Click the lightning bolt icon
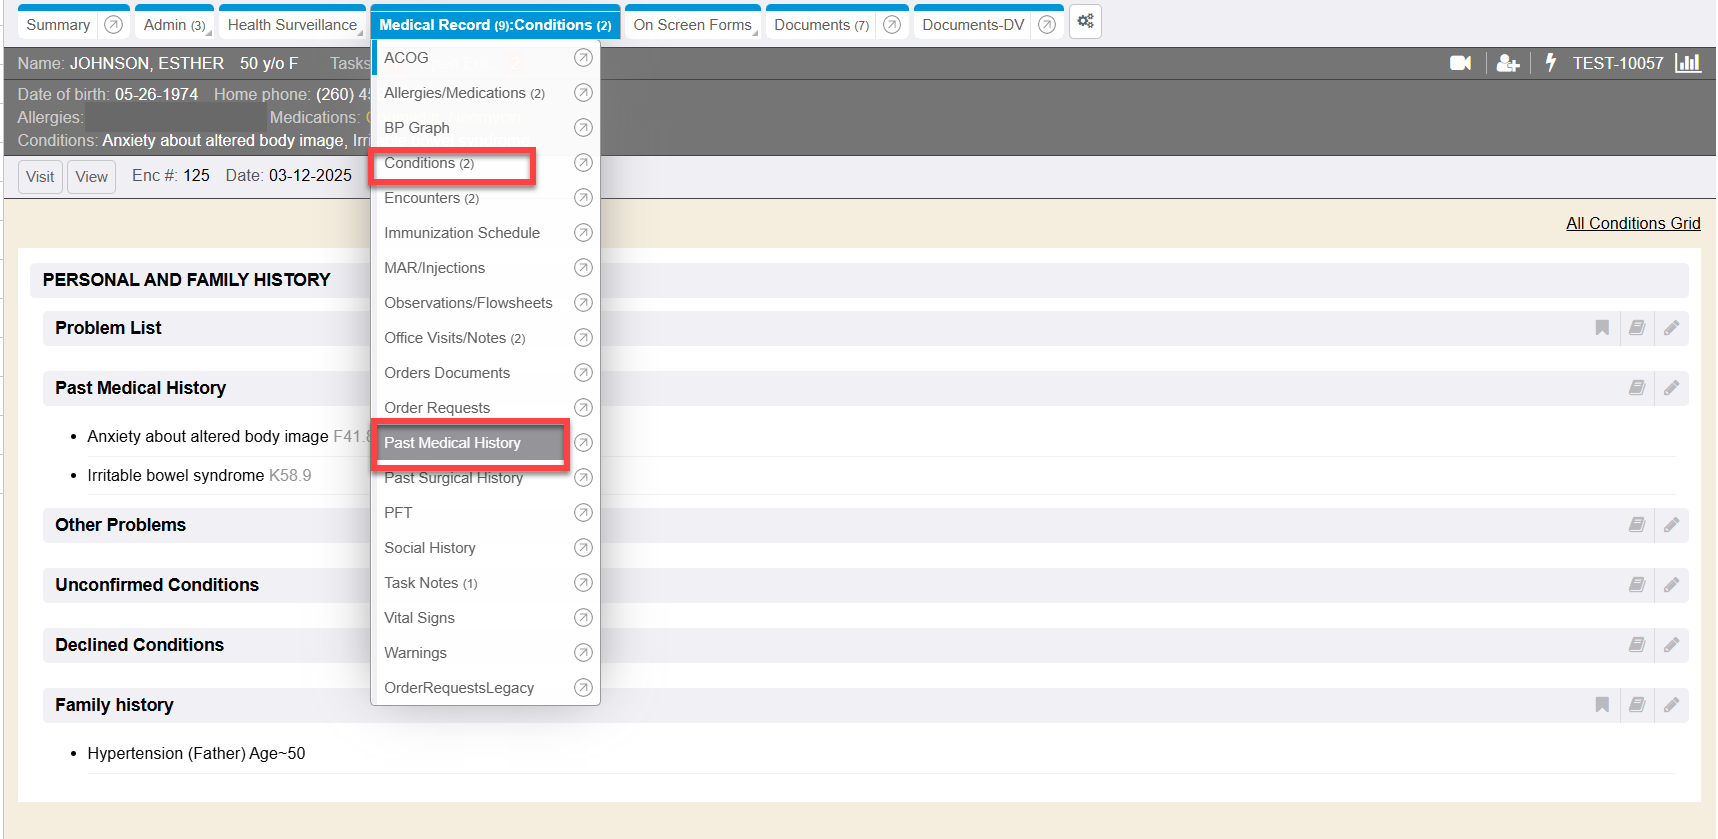Viewport: 1718px width, 839px height. (1550, 63)
